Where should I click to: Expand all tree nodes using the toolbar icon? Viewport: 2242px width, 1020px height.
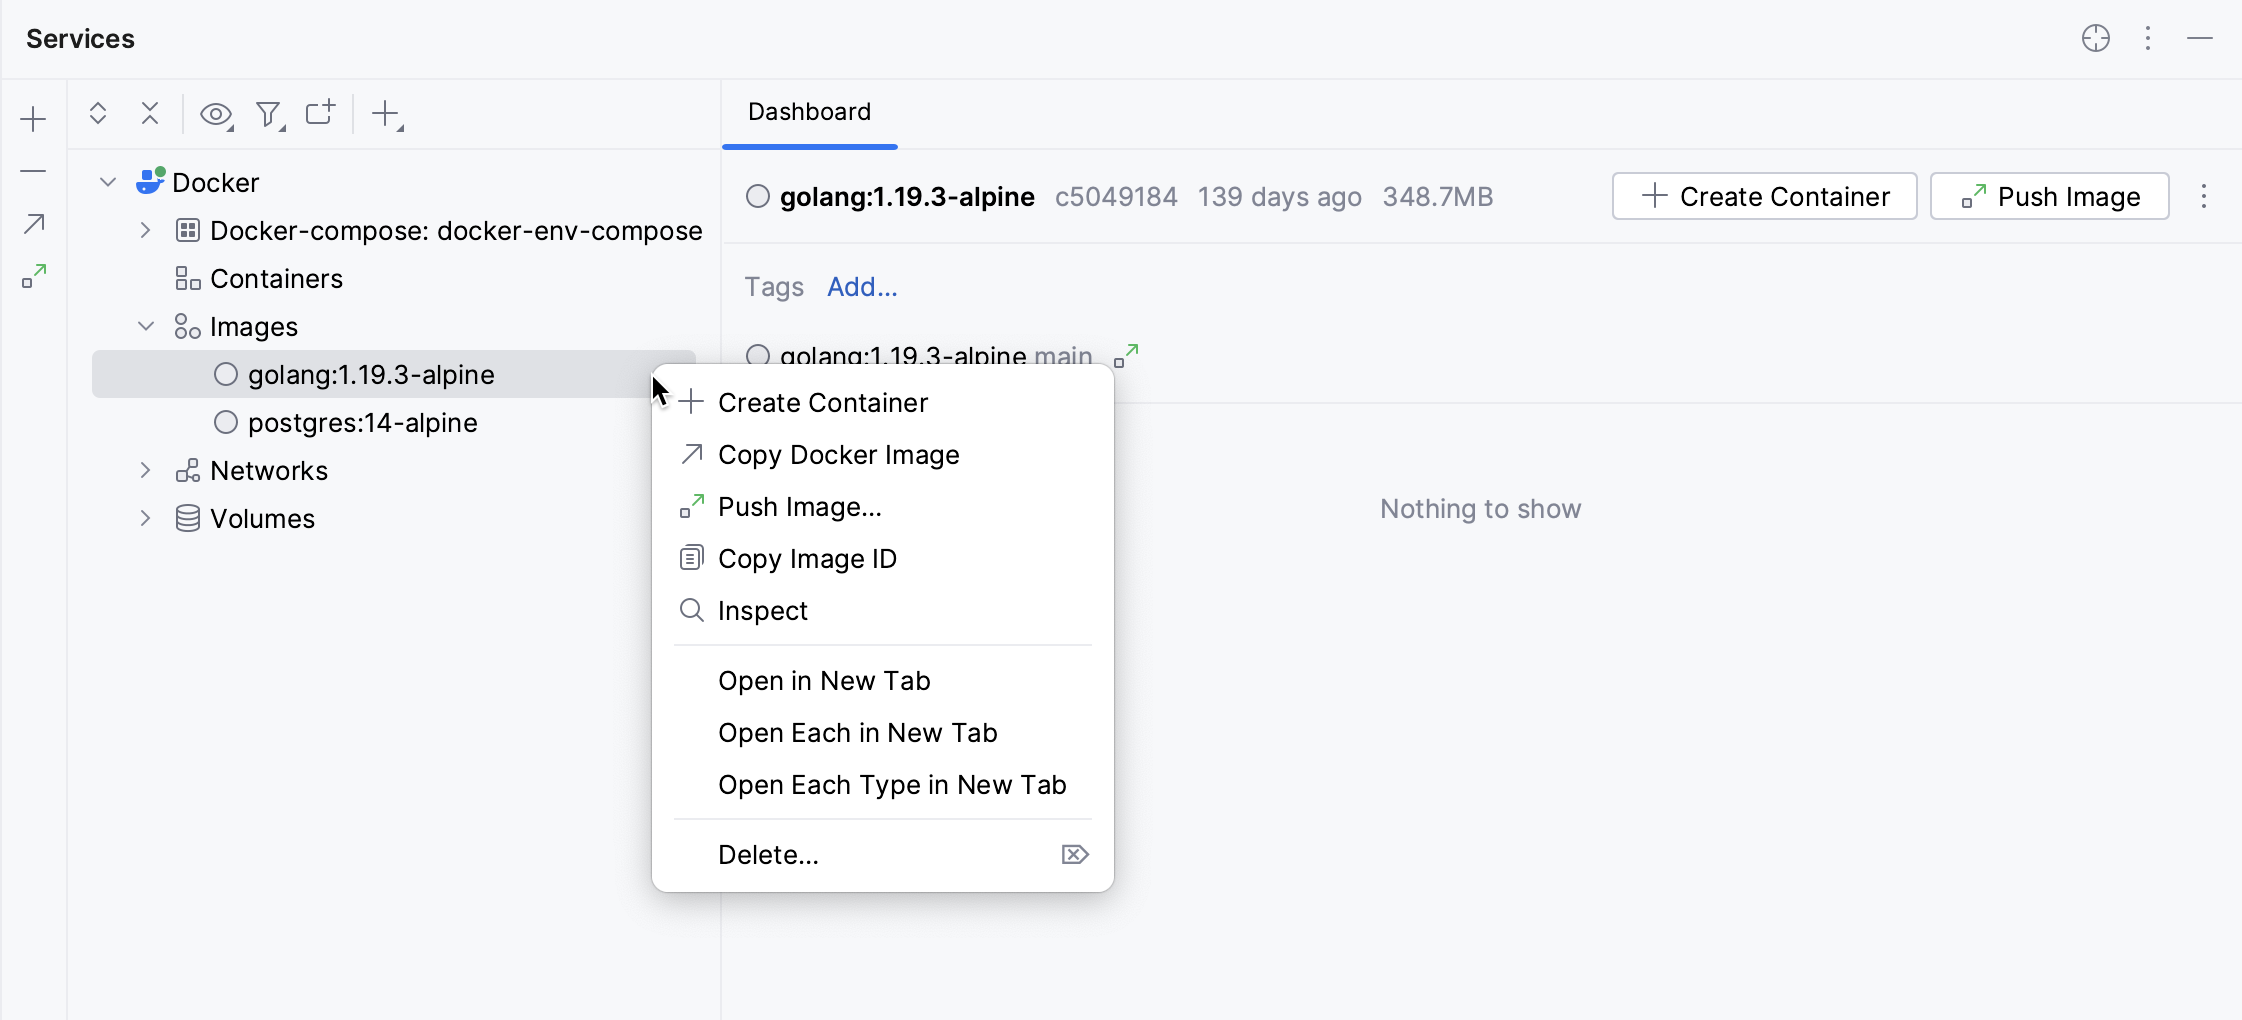click(x=98, y=113)
